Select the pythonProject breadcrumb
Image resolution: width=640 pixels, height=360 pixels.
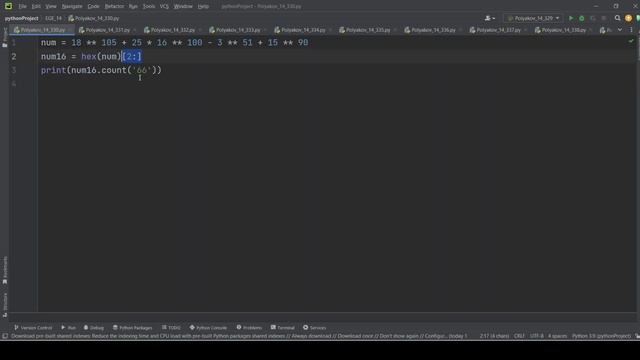pyautogui.click(x=22, y=18)
